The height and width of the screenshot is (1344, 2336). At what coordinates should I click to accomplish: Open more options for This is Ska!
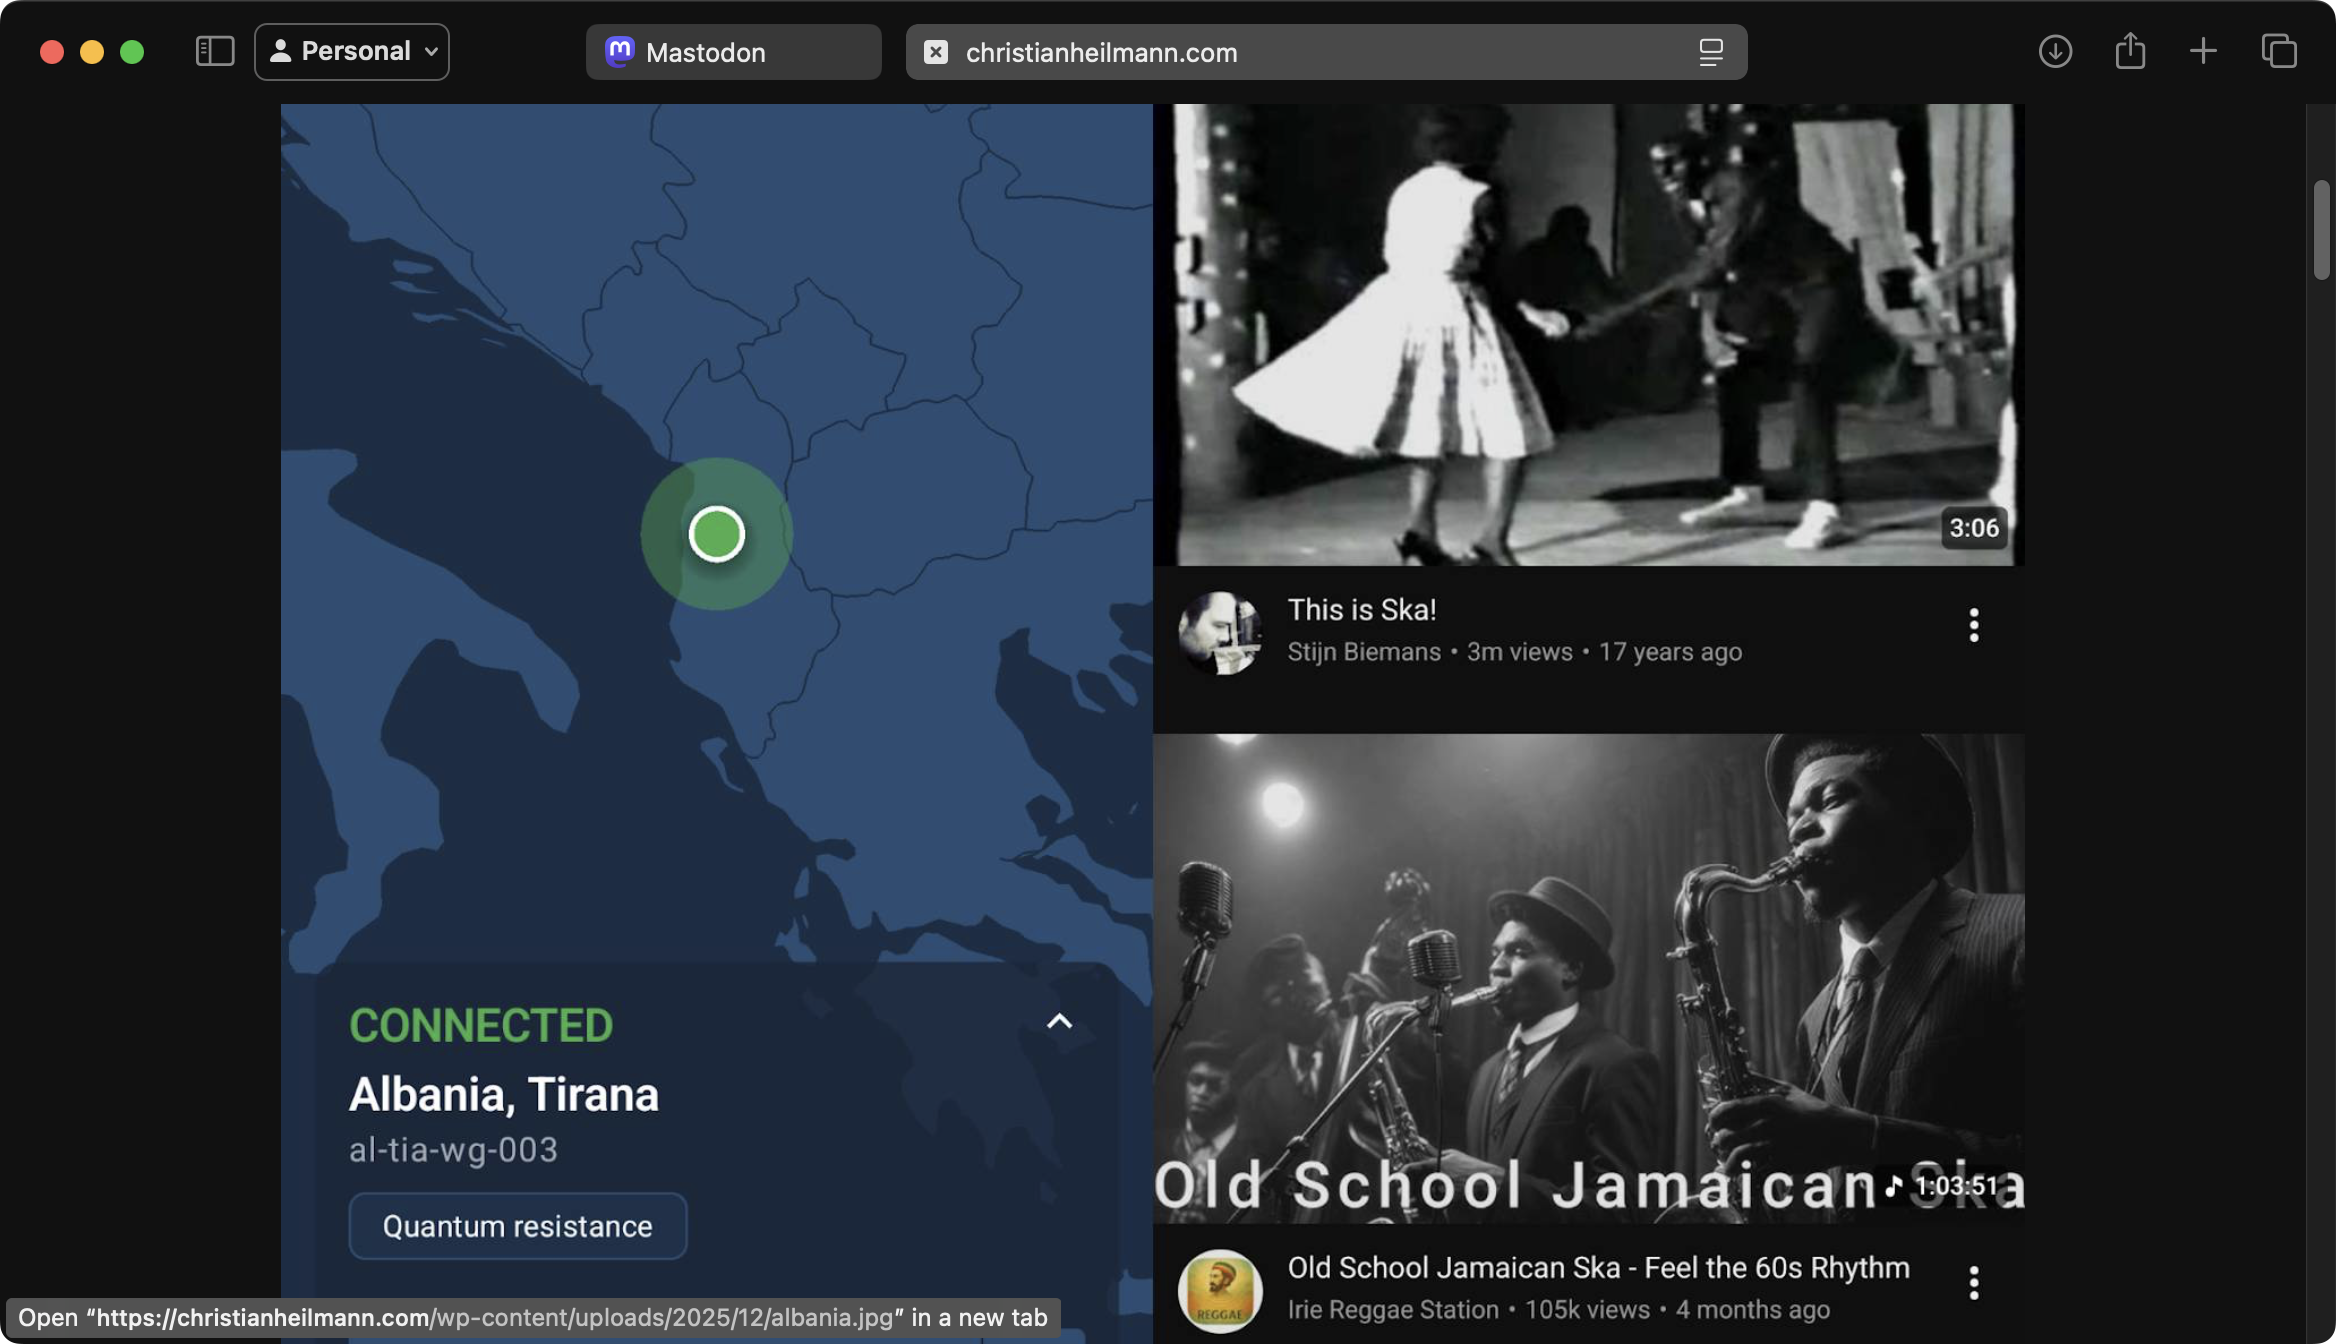click(x=1973, y=625)
